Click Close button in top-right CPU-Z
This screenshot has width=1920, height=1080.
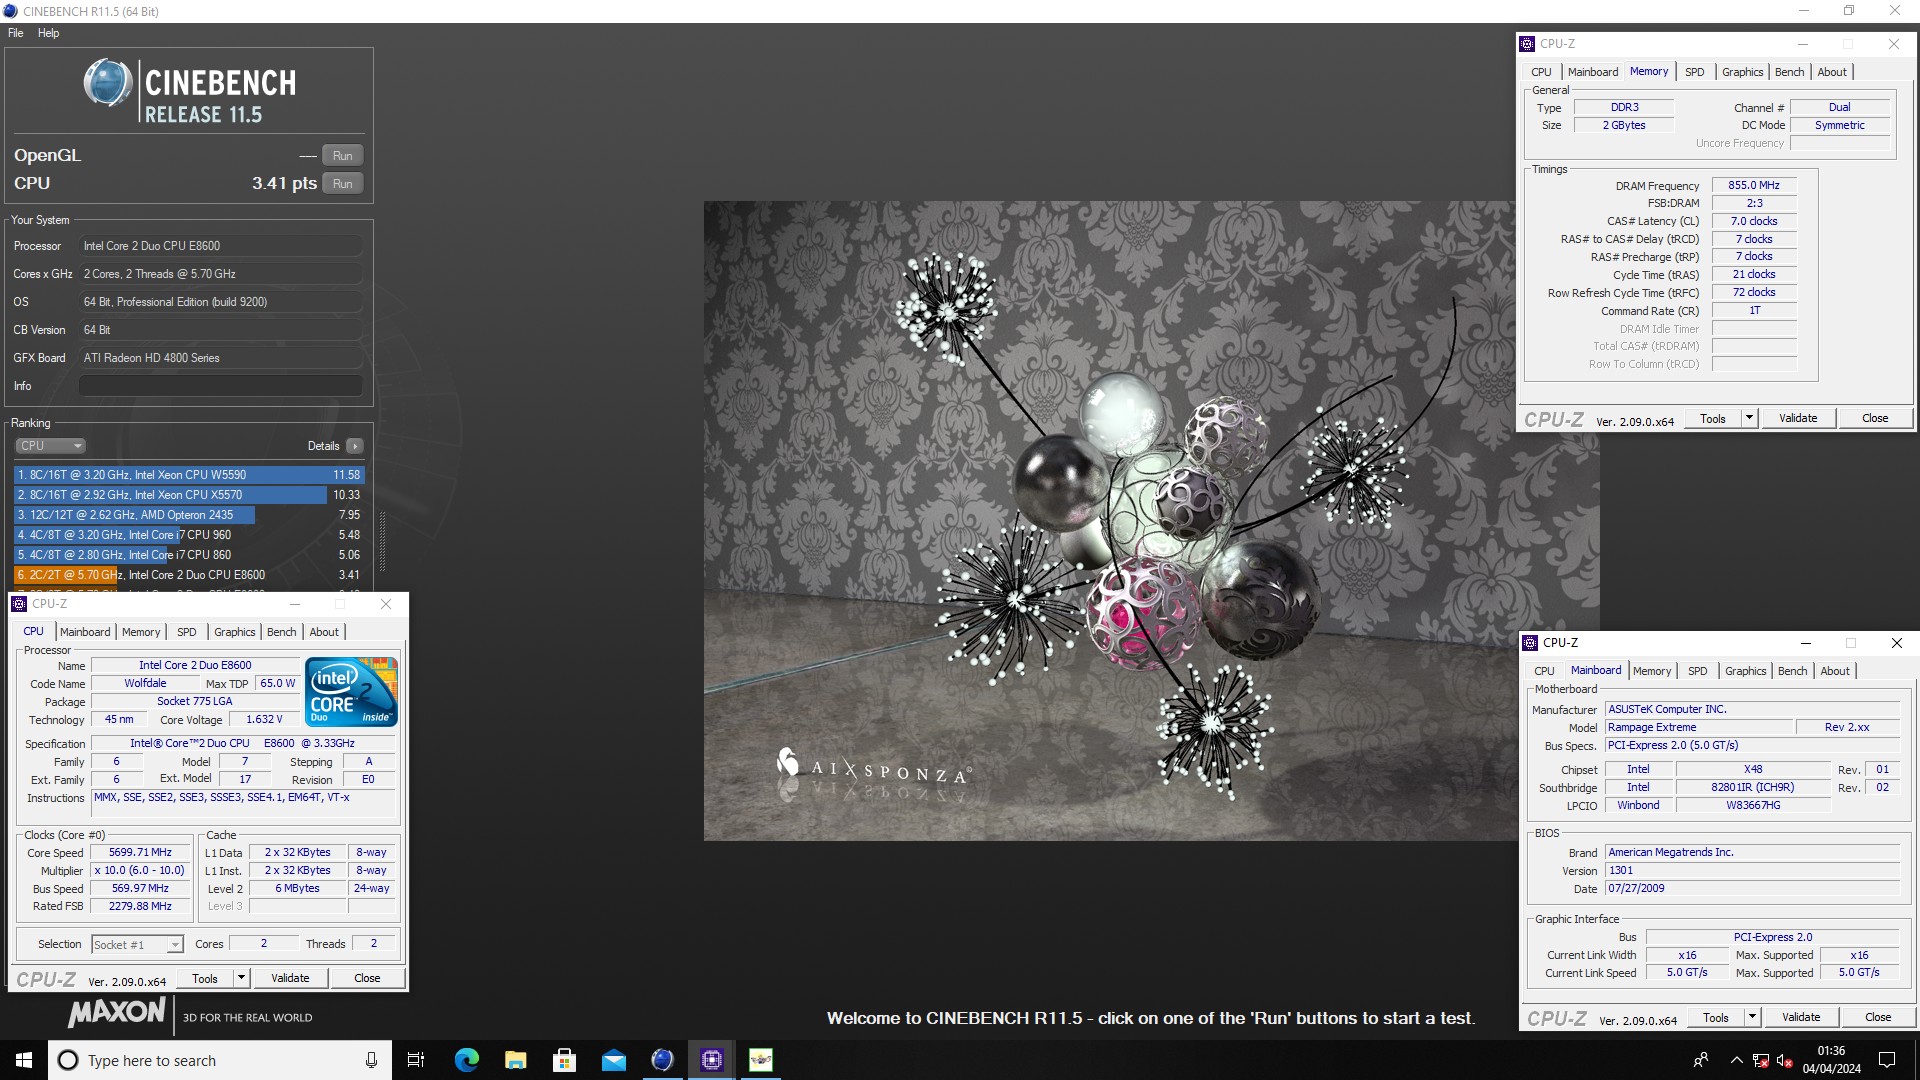pos(1875,419)
